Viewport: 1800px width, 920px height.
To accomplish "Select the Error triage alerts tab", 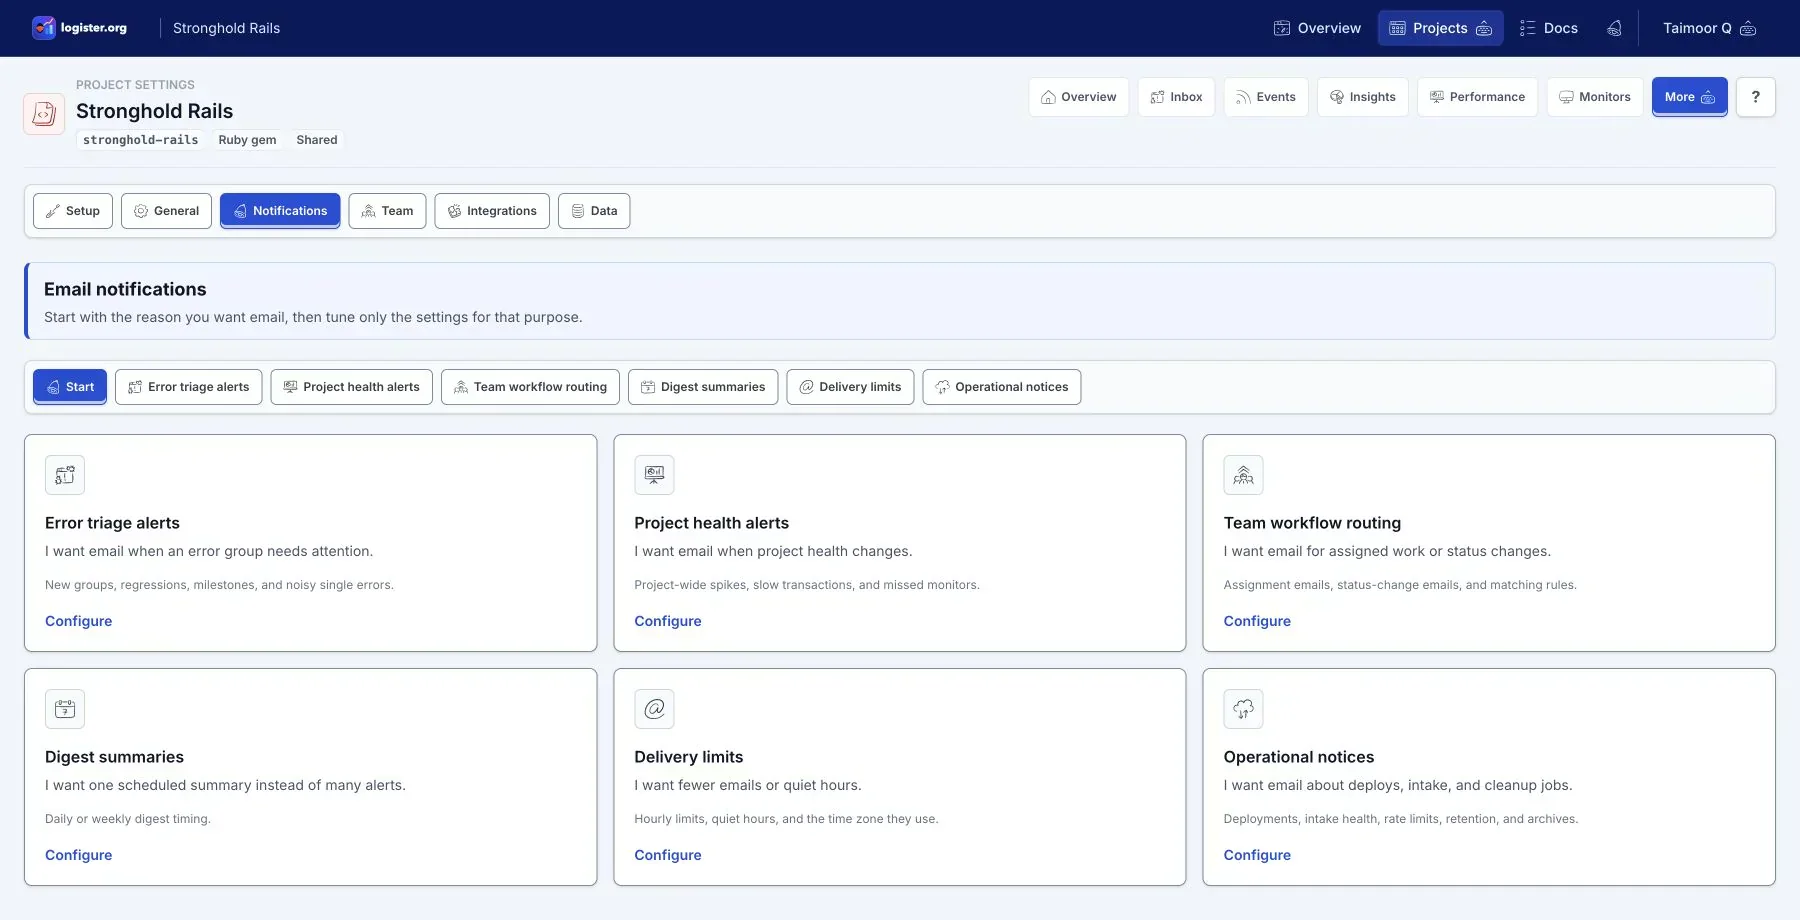I will pyautogui.click(x=189, y=387).
